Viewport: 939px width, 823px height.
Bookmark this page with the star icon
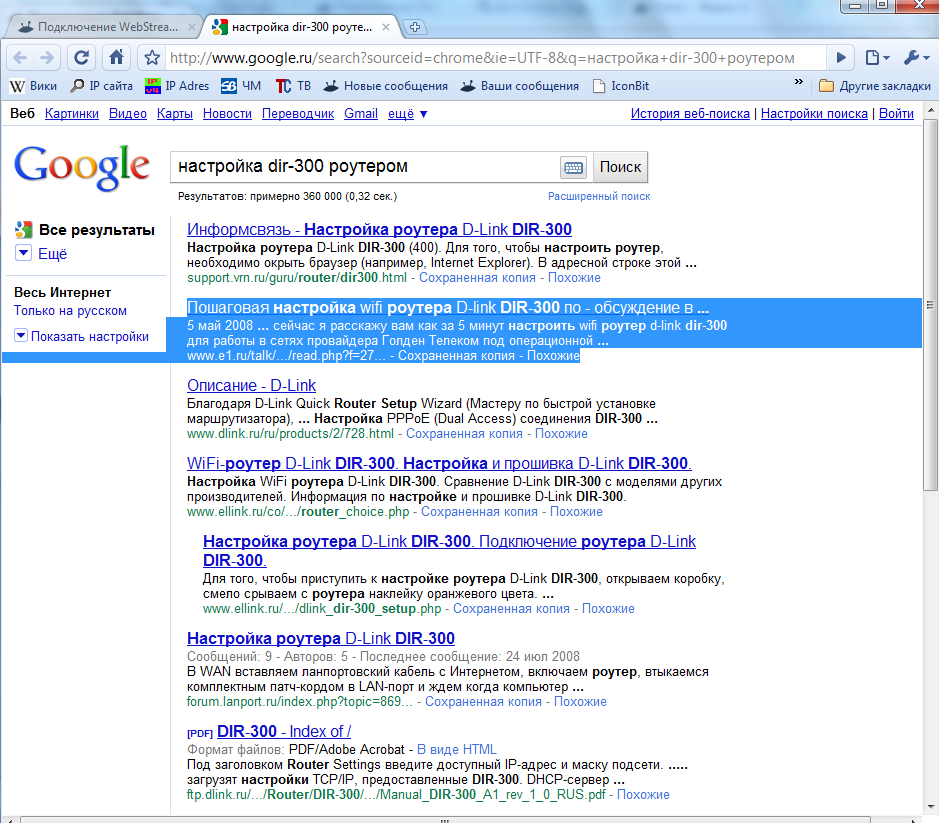point(152,58)
